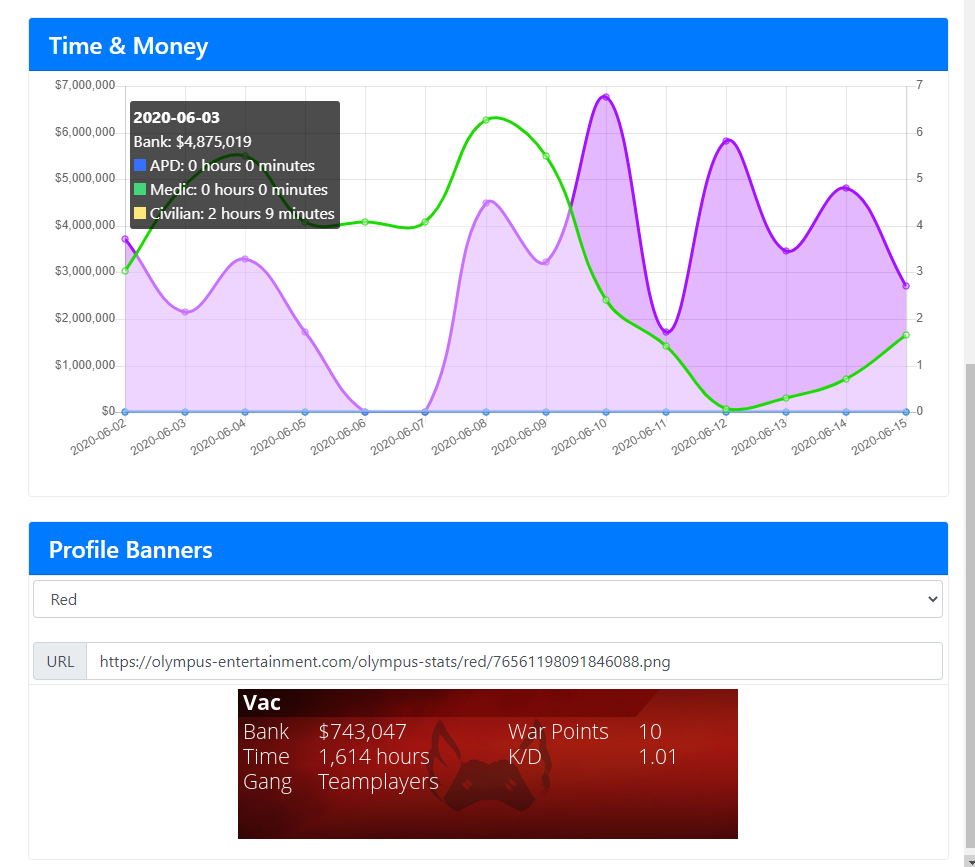Image resolution: width=975 pixels, height=867 pixels.
Task: Click the Vac profile banner image
Action: click(x=488, y=764)
